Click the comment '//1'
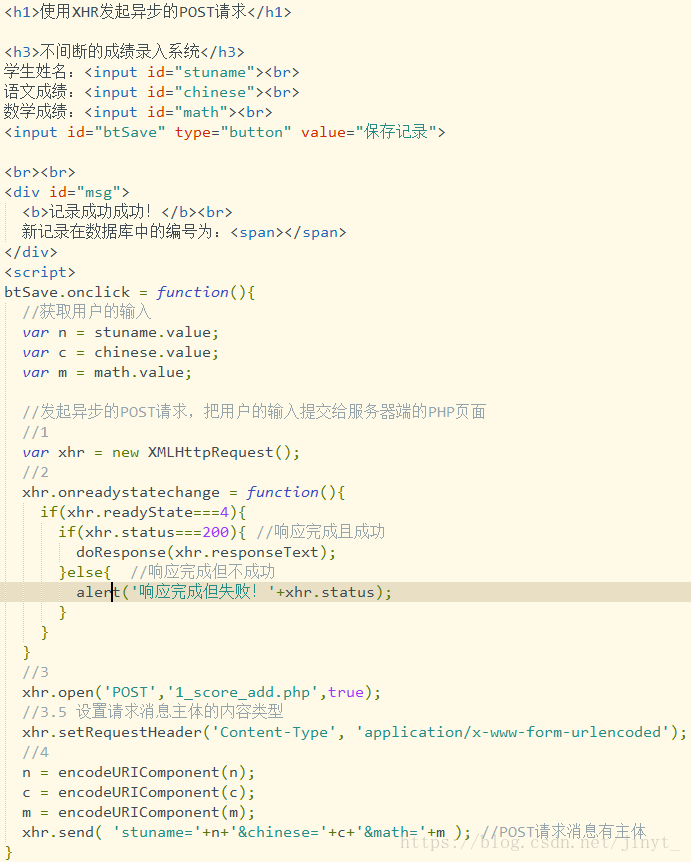 (35, 432)
